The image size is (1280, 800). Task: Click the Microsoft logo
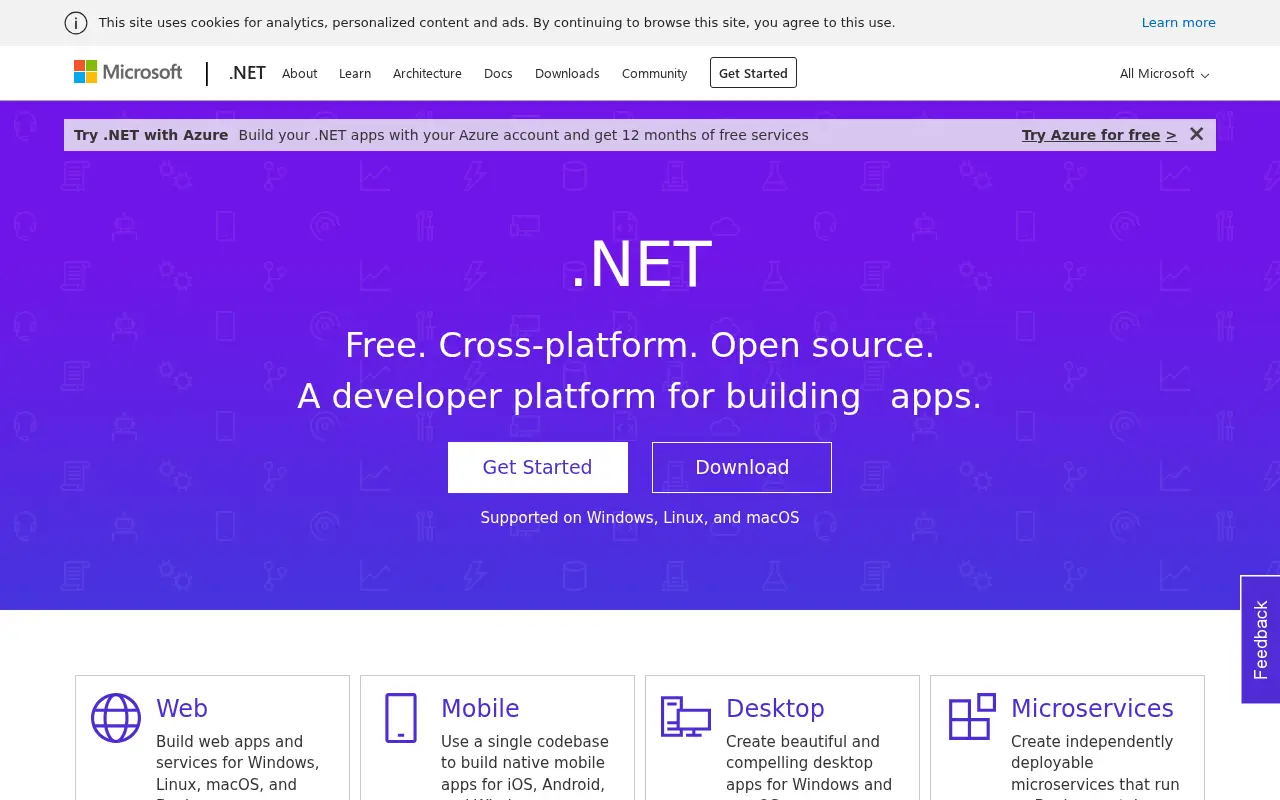(x=128, y=72)
